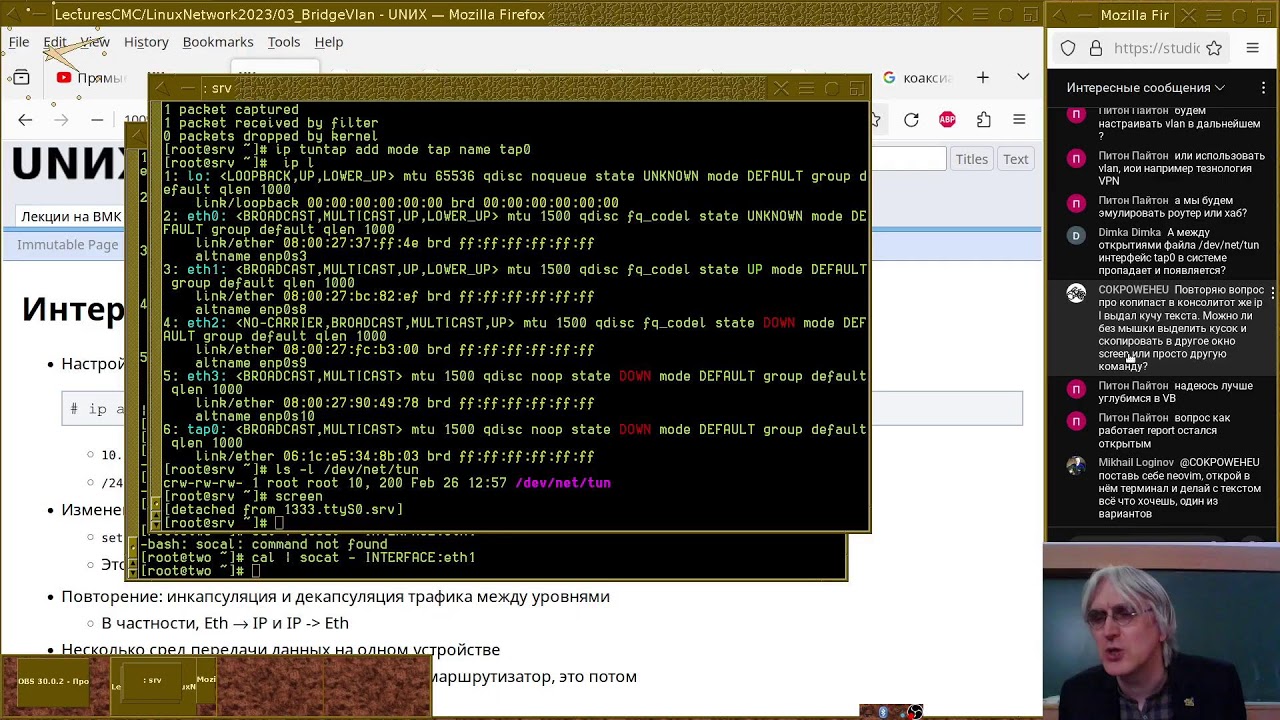Open the History menu
Image resolution: width=1280 pixels, height=720 pixels.
(x=146, y=42)
